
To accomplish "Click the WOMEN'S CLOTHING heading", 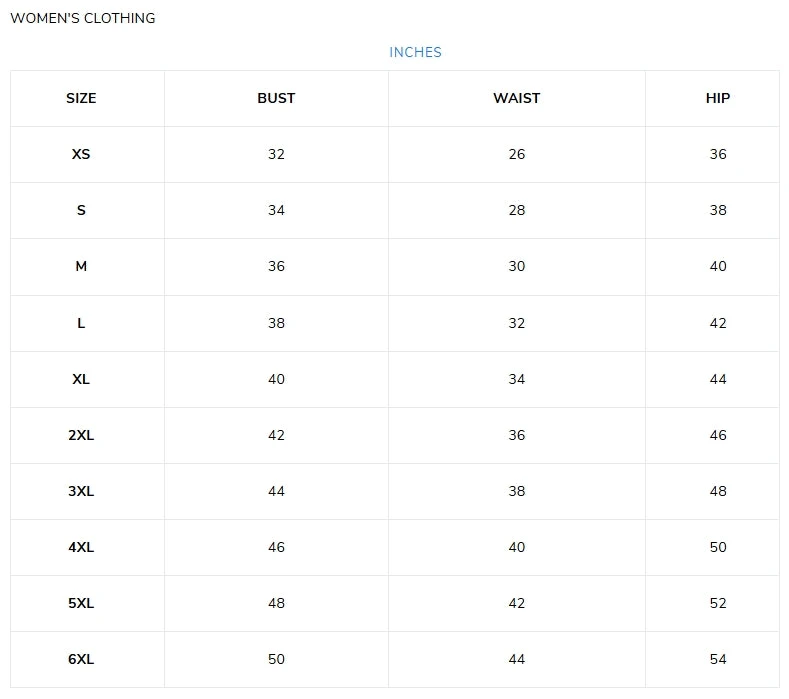I will coord(83,18).
